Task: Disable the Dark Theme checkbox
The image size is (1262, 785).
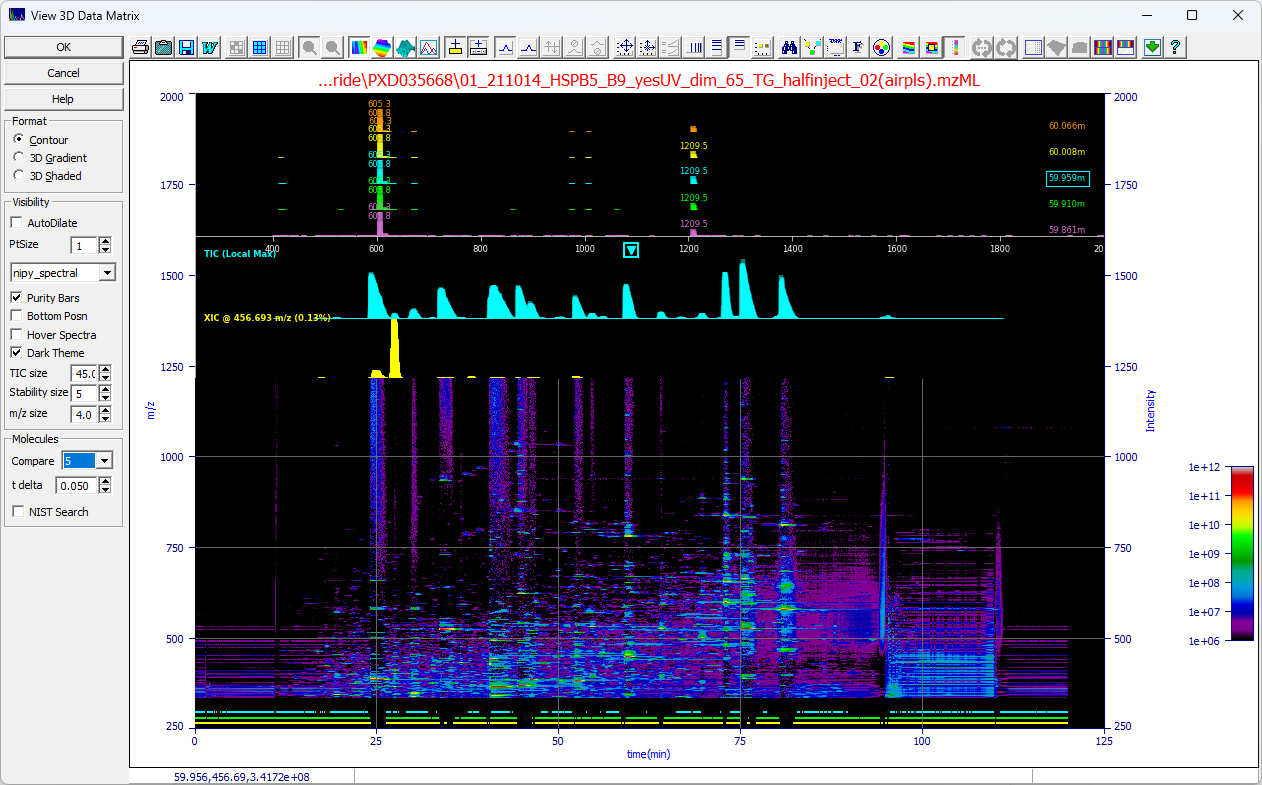Action: tap(17, 354)
